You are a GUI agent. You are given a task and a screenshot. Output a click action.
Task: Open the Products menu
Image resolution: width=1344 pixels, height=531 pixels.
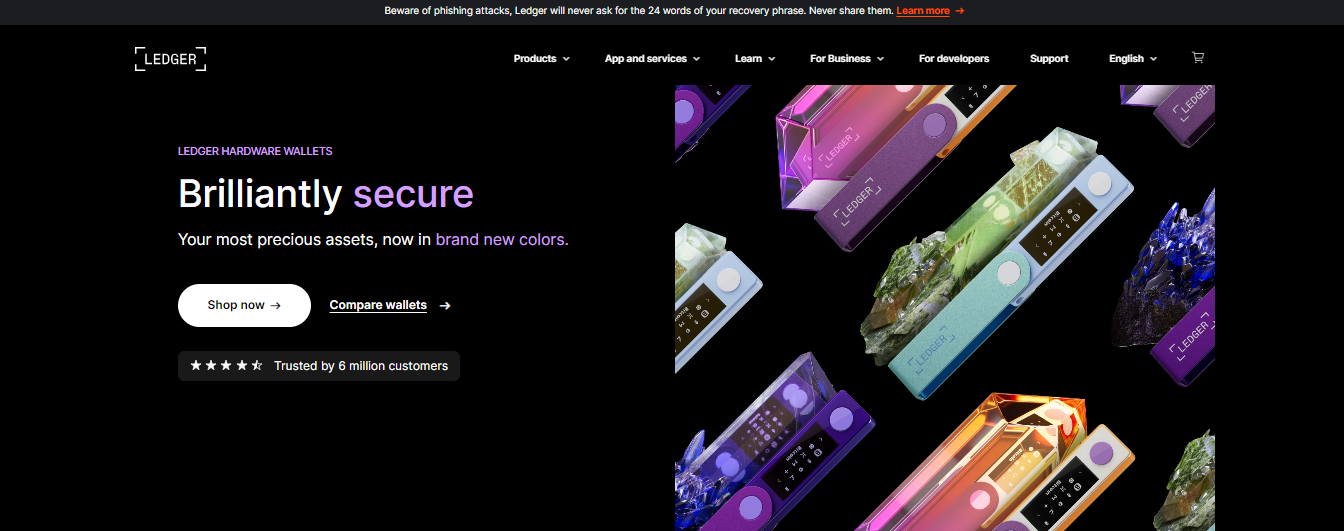click(x=535, y=59)
